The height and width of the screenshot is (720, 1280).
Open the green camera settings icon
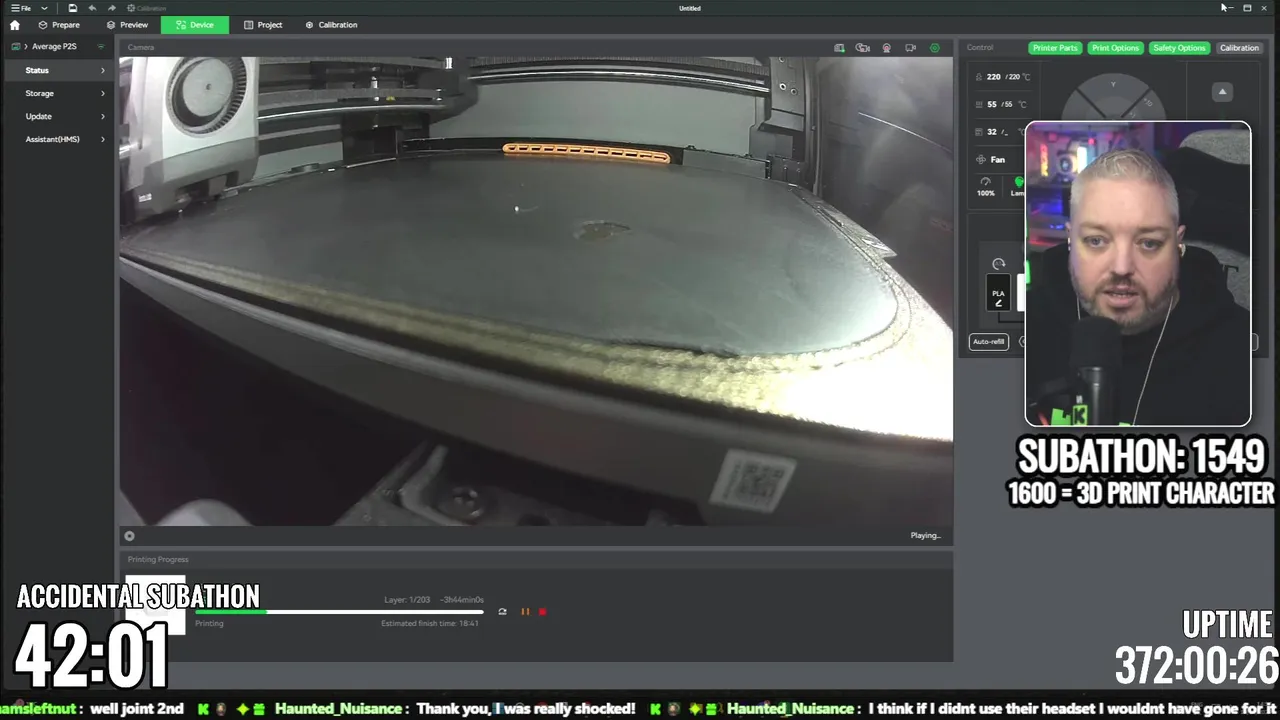pos(935,47)
